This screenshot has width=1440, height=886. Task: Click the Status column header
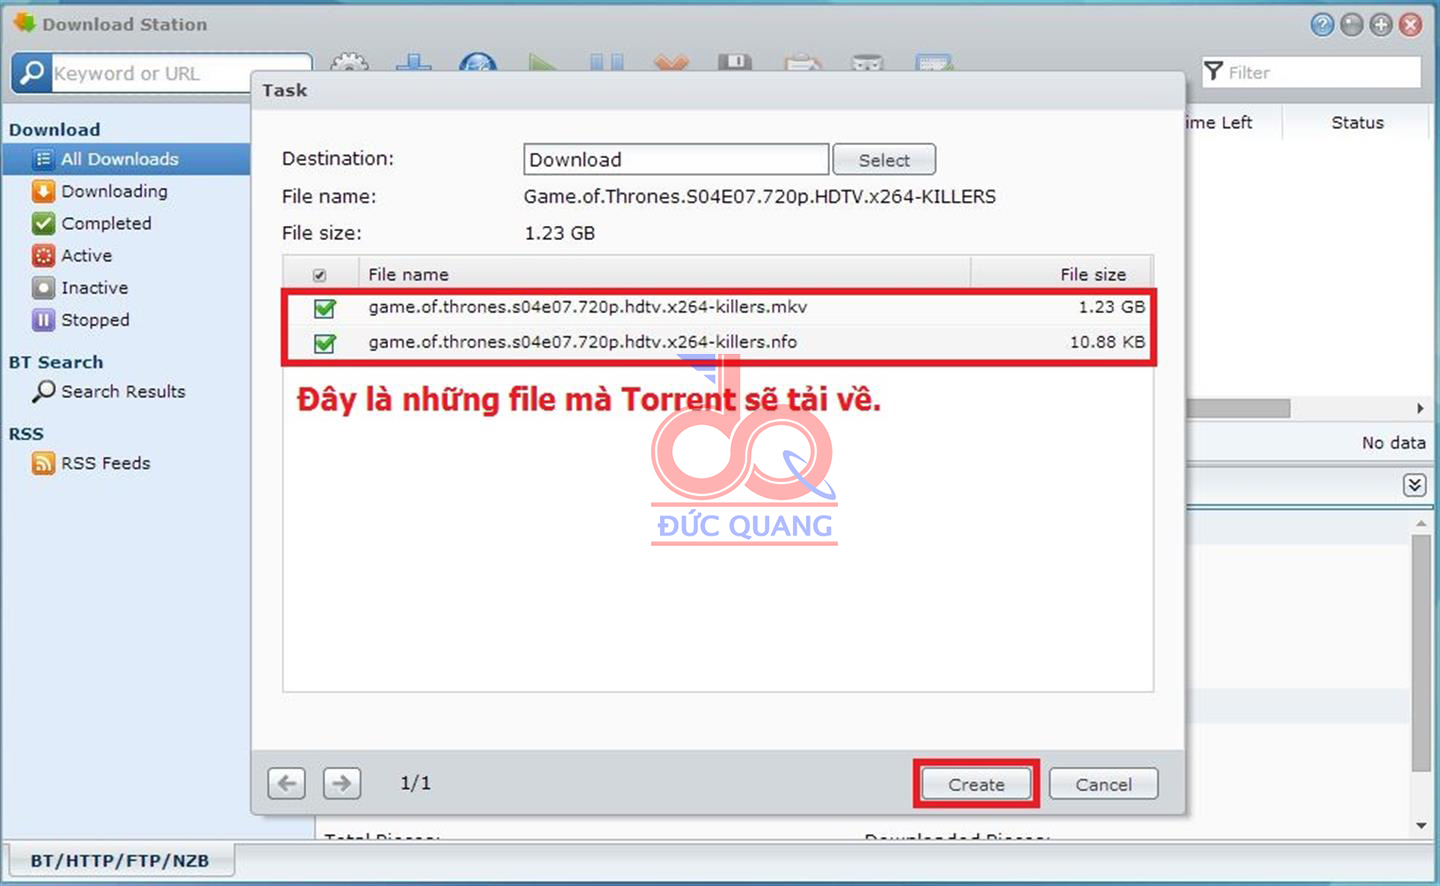point(1357,123)
